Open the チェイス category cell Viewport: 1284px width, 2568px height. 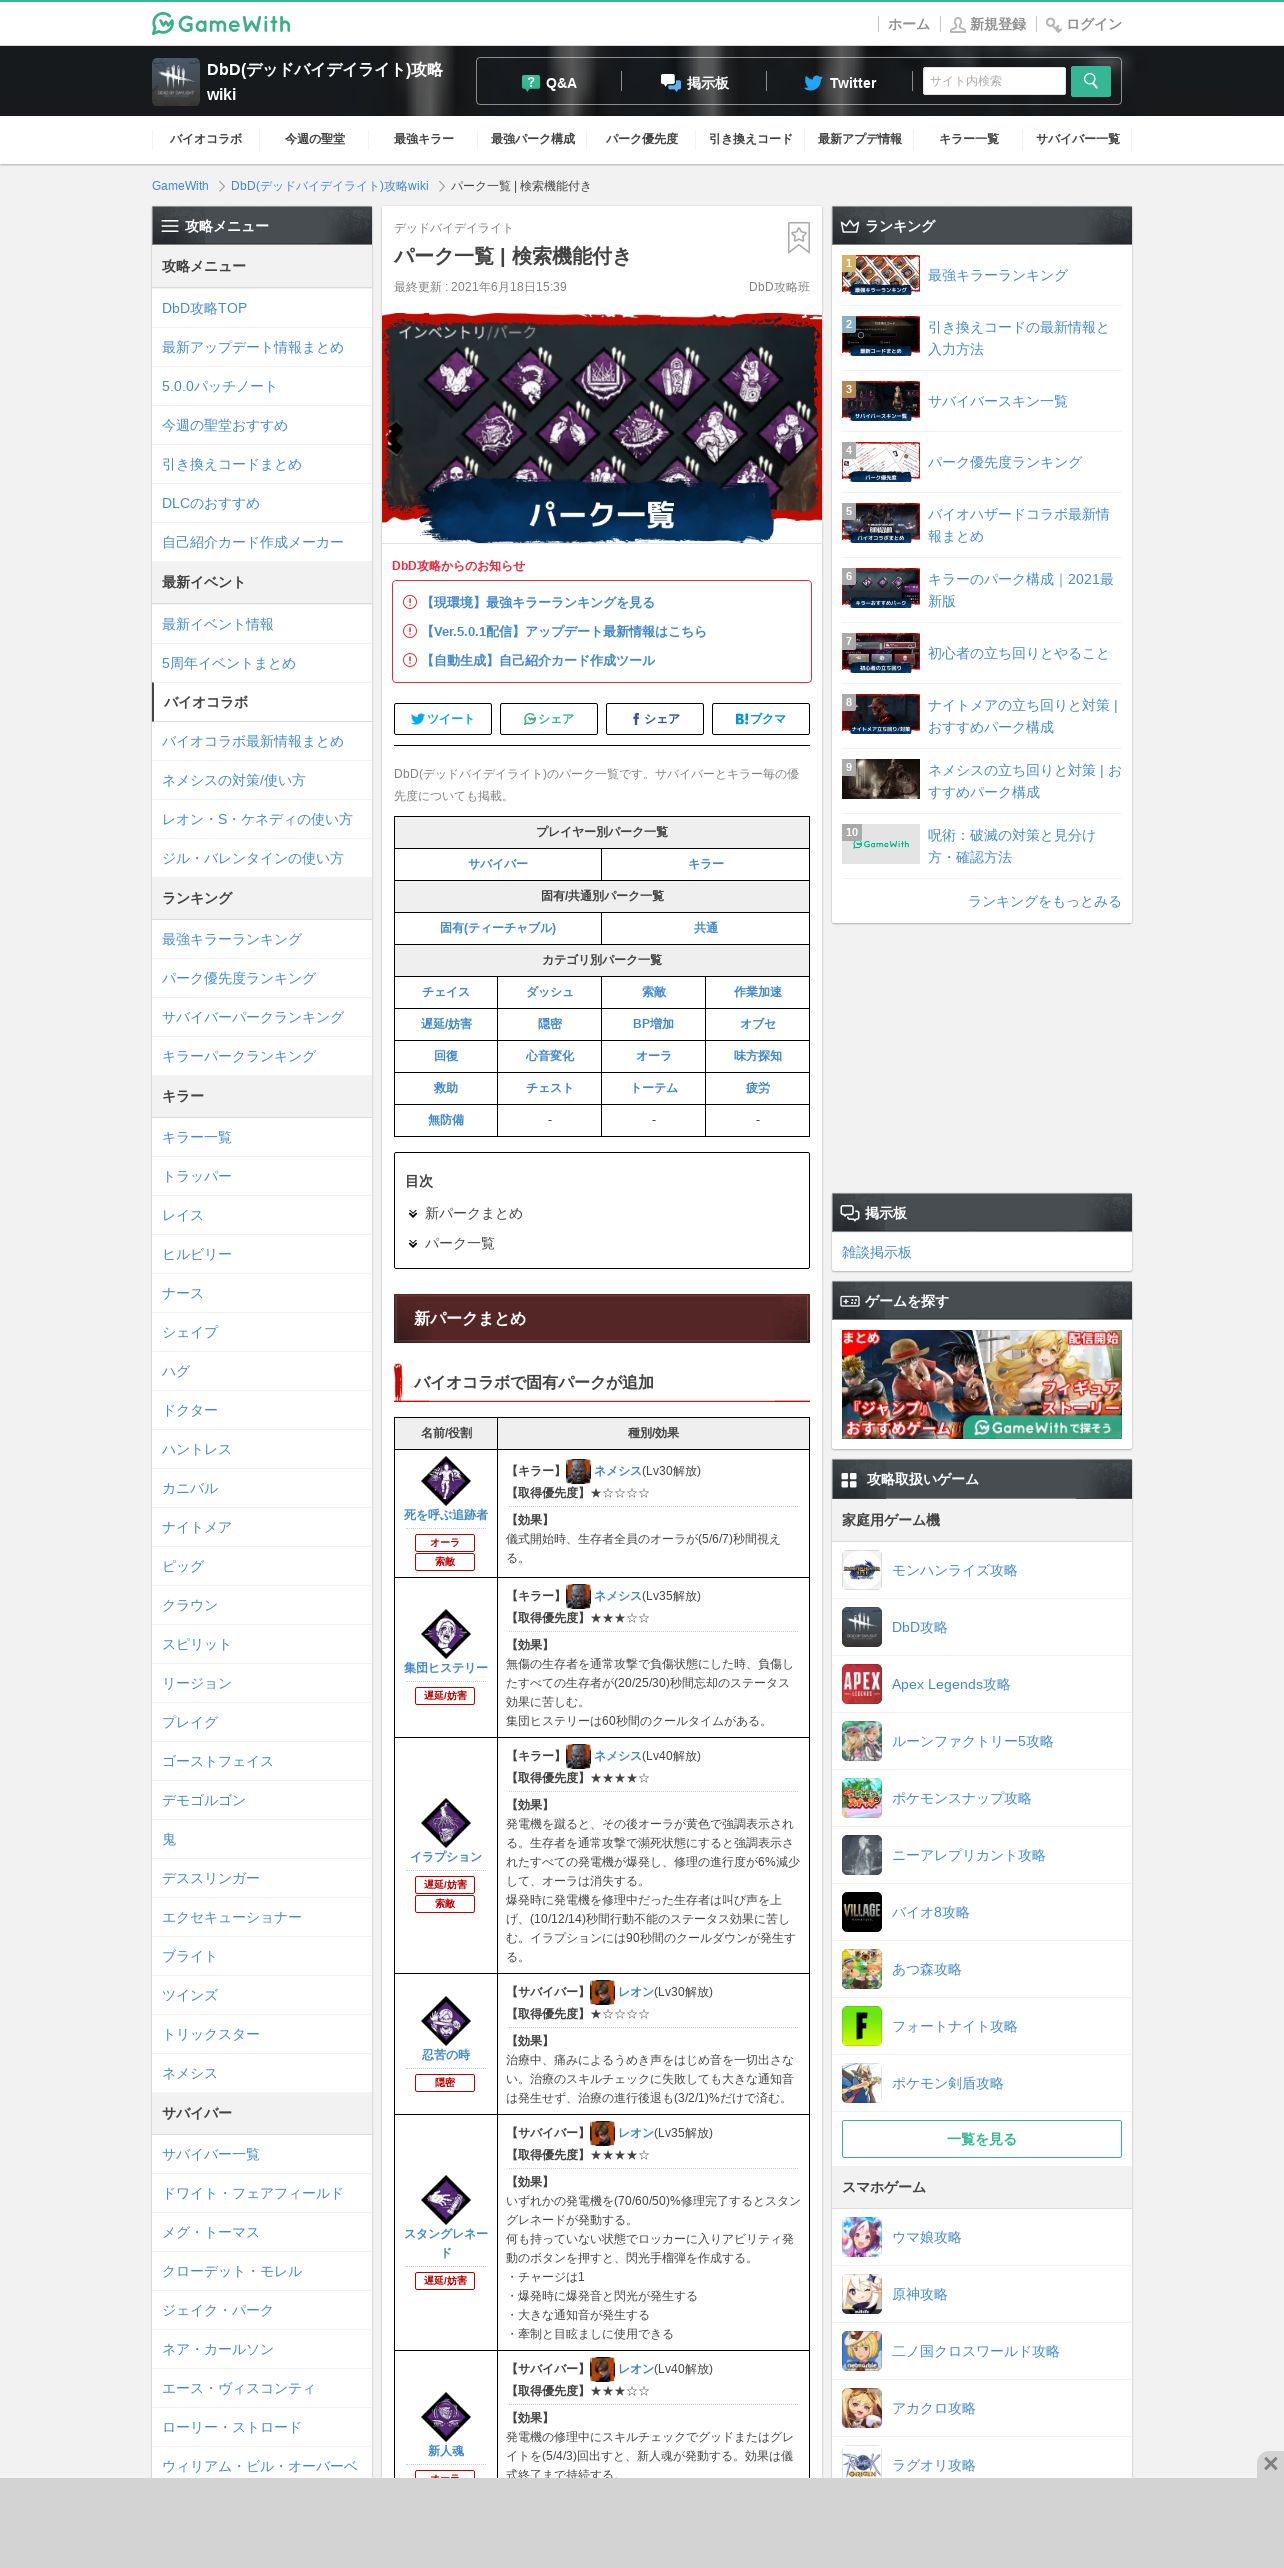coord(445,992)
